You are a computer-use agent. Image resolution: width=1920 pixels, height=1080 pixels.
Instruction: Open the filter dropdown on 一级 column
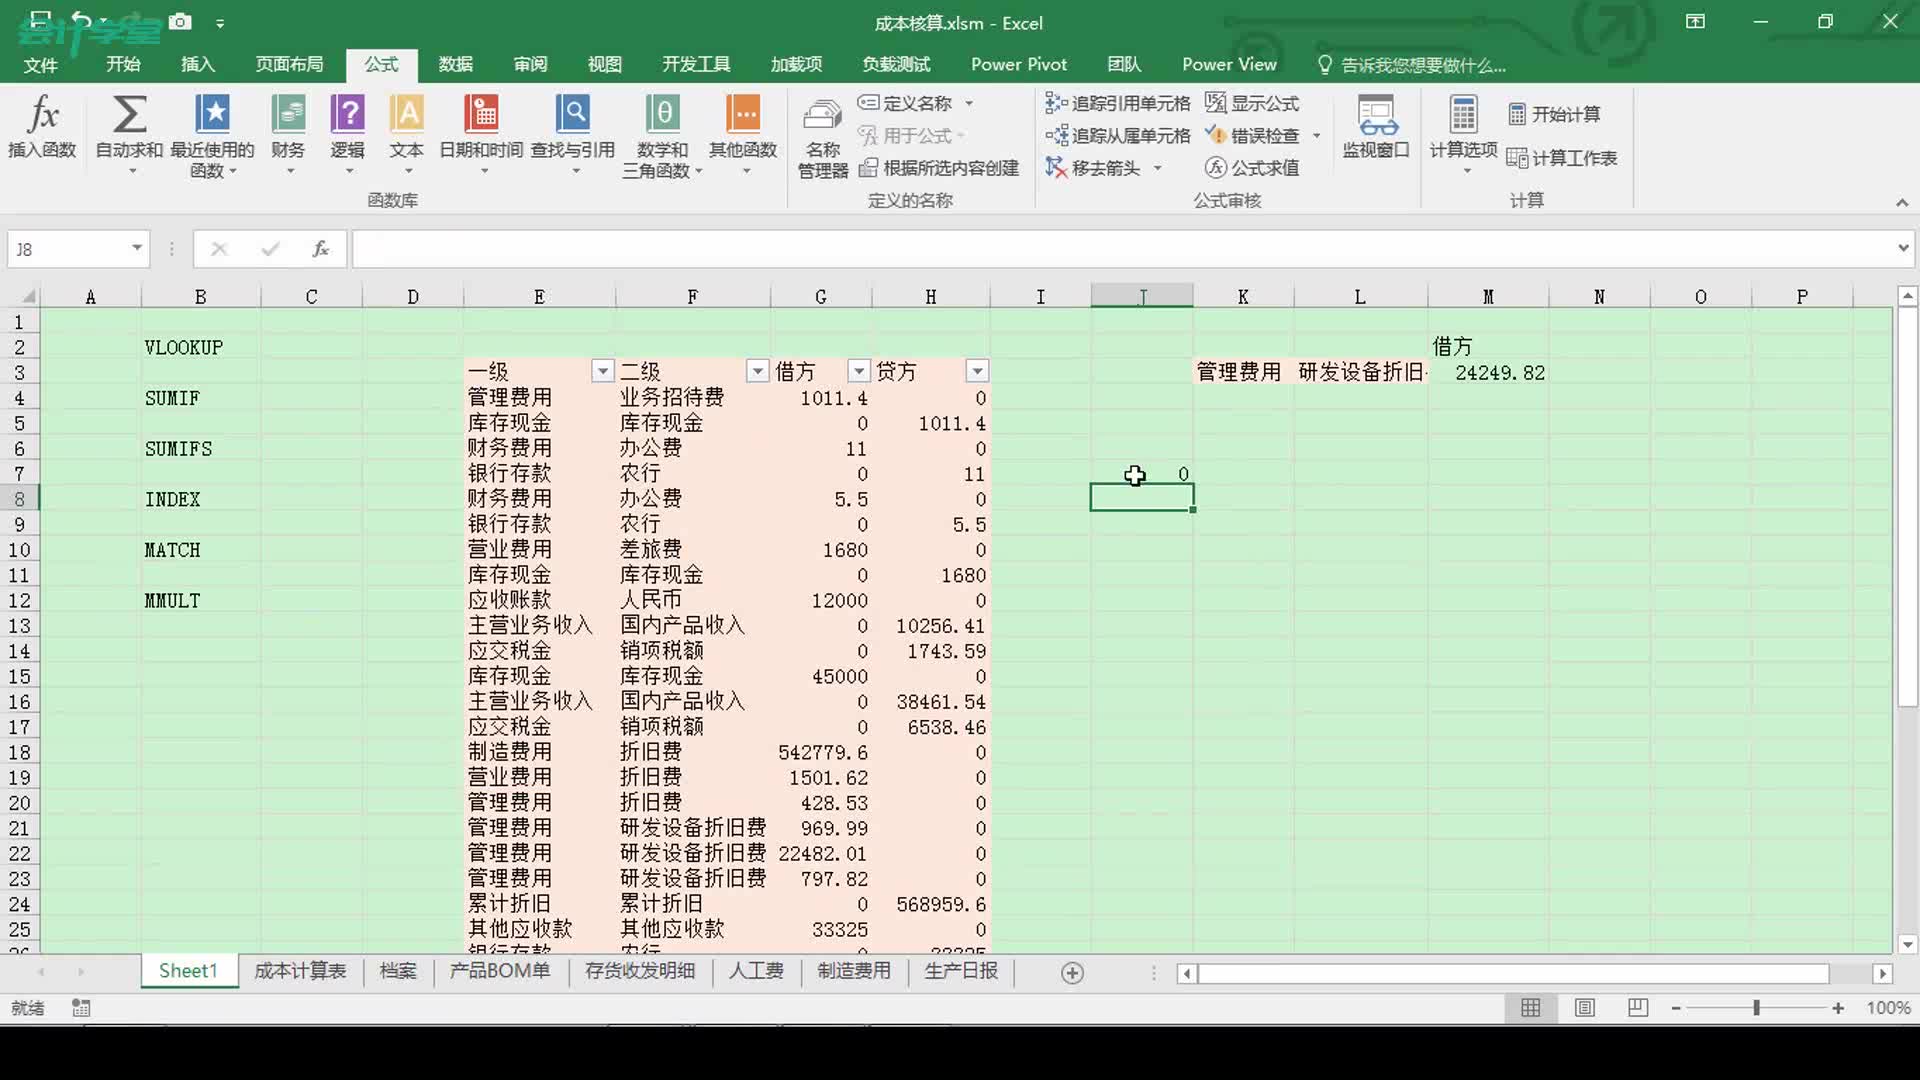[x=602, y=371]
